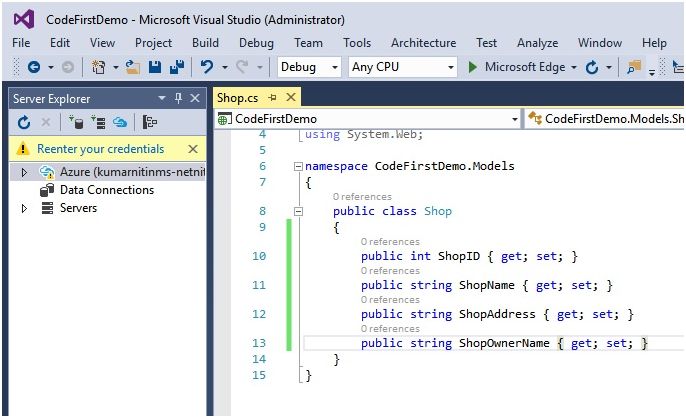
Task: Open the Edit menu
Action: 60,43
